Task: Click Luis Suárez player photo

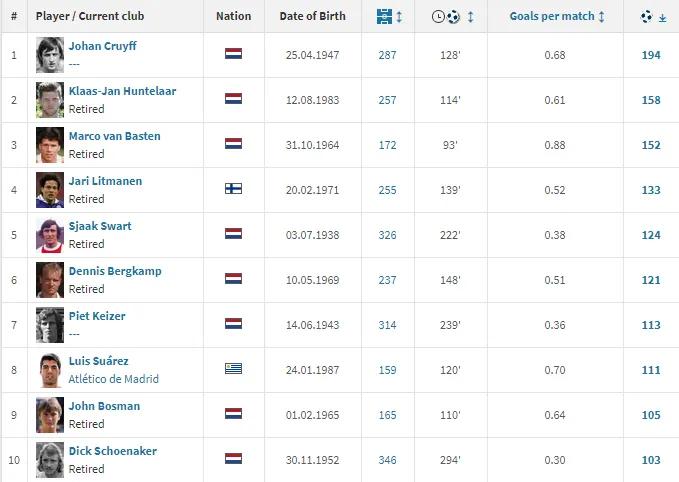Action: click(50, 369)
